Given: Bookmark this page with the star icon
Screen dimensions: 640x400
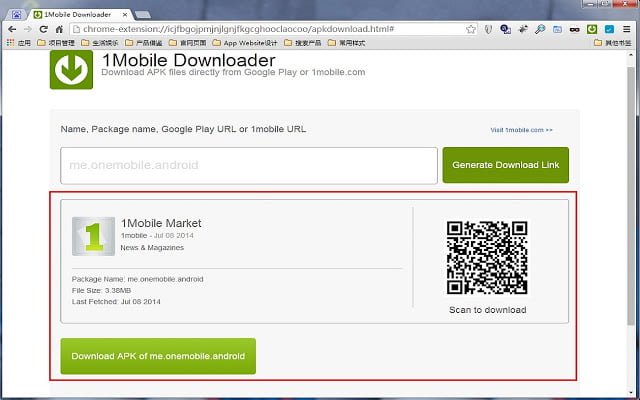Looking at the screenshot, I should tap(471, 29).
